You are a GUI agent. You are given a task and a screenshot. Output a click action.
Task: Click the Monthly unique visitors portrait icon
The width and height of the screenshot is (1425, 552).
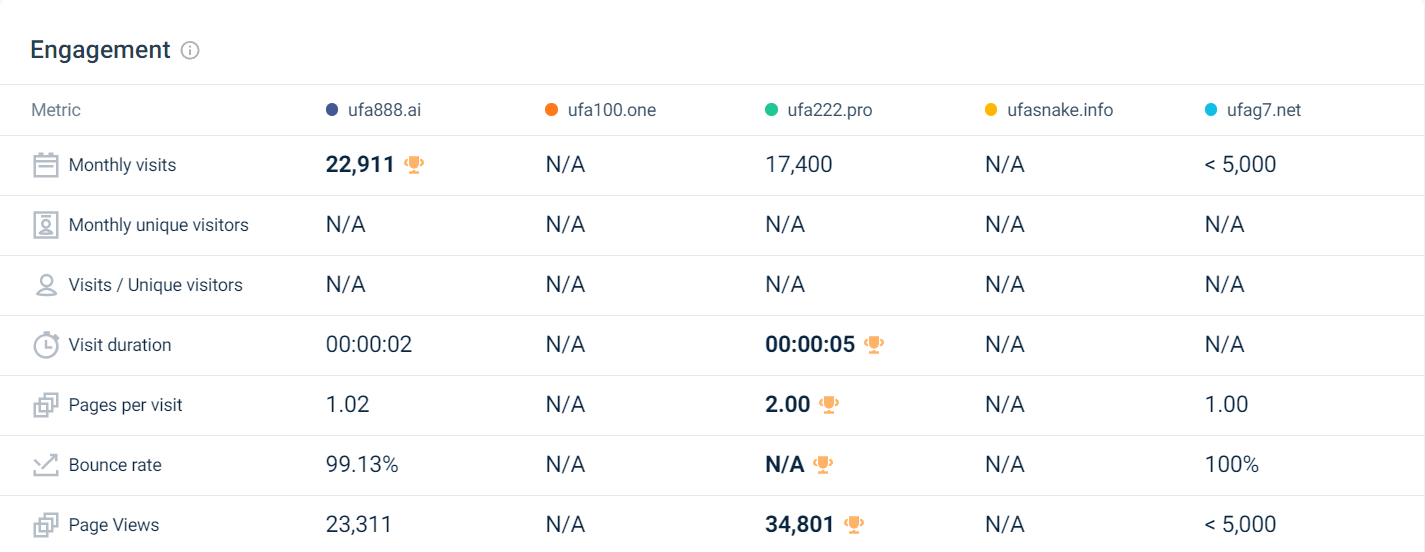[x=46, y=225]
